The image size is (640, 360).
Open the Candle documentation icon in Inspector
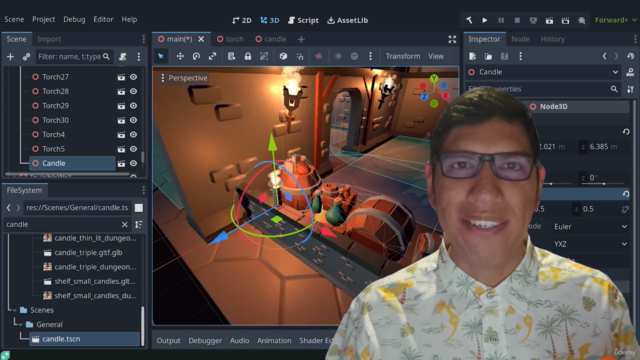[630, 72]
